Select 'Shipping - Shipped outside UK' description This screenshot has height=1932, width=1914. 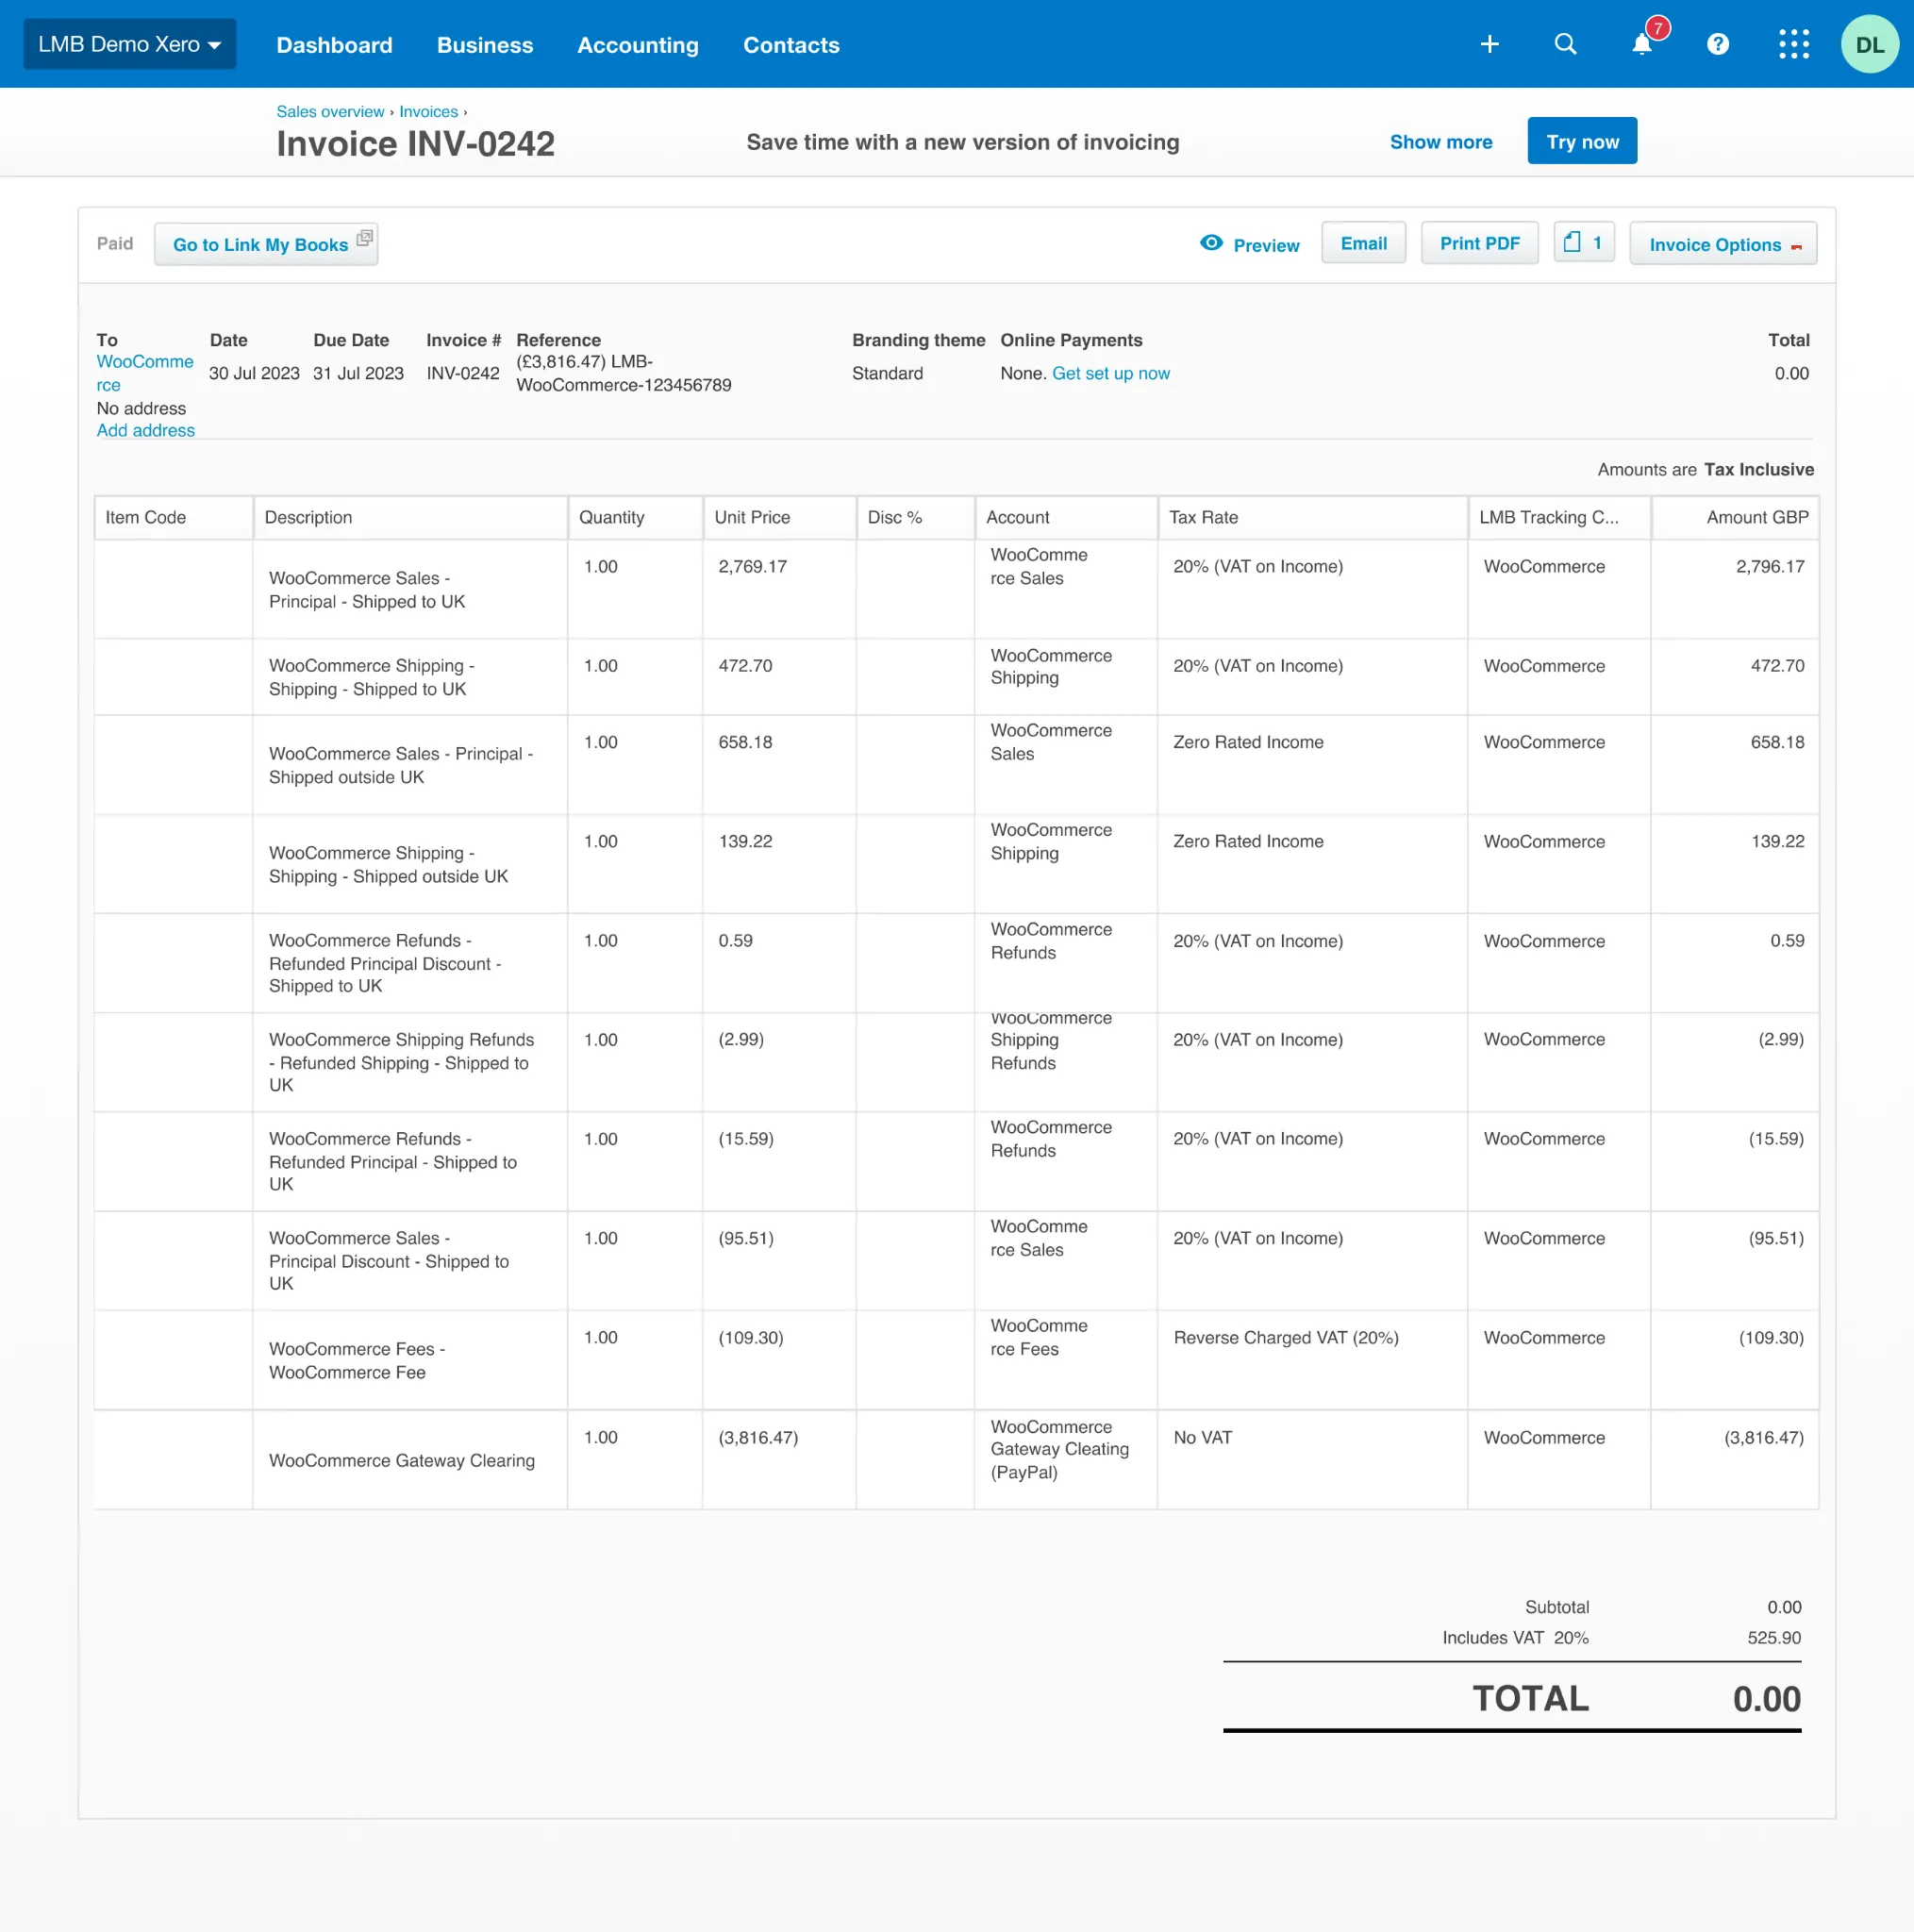pos(410,864)
